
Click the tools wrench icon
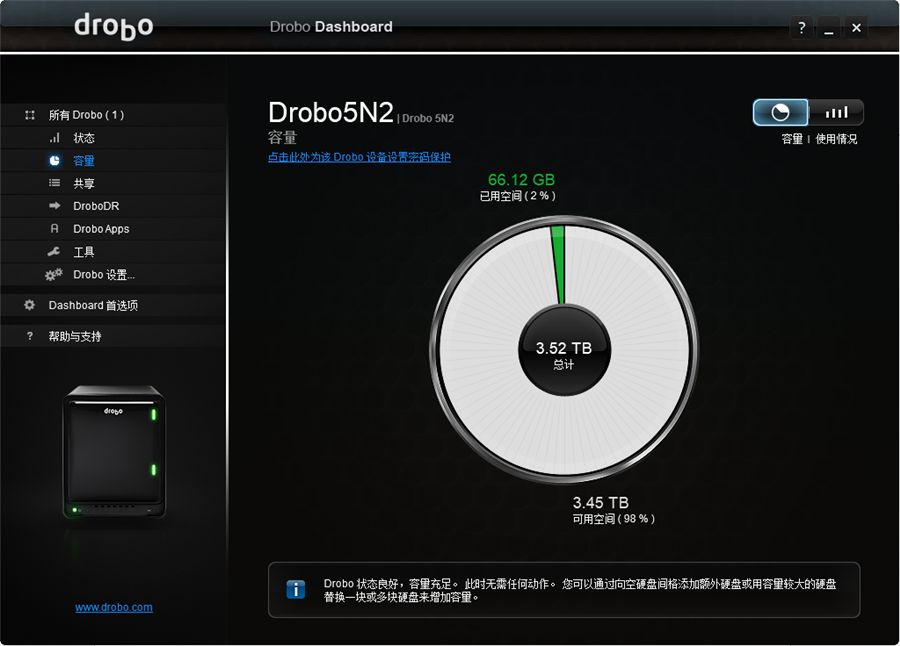[54, 252]
